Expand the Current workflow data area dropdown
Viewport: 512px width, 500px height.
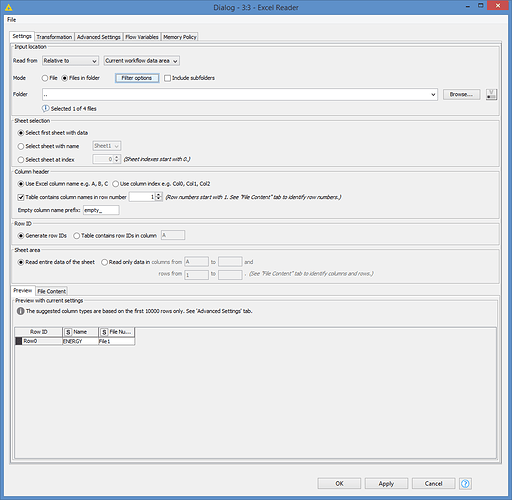(x=142, y=61)
